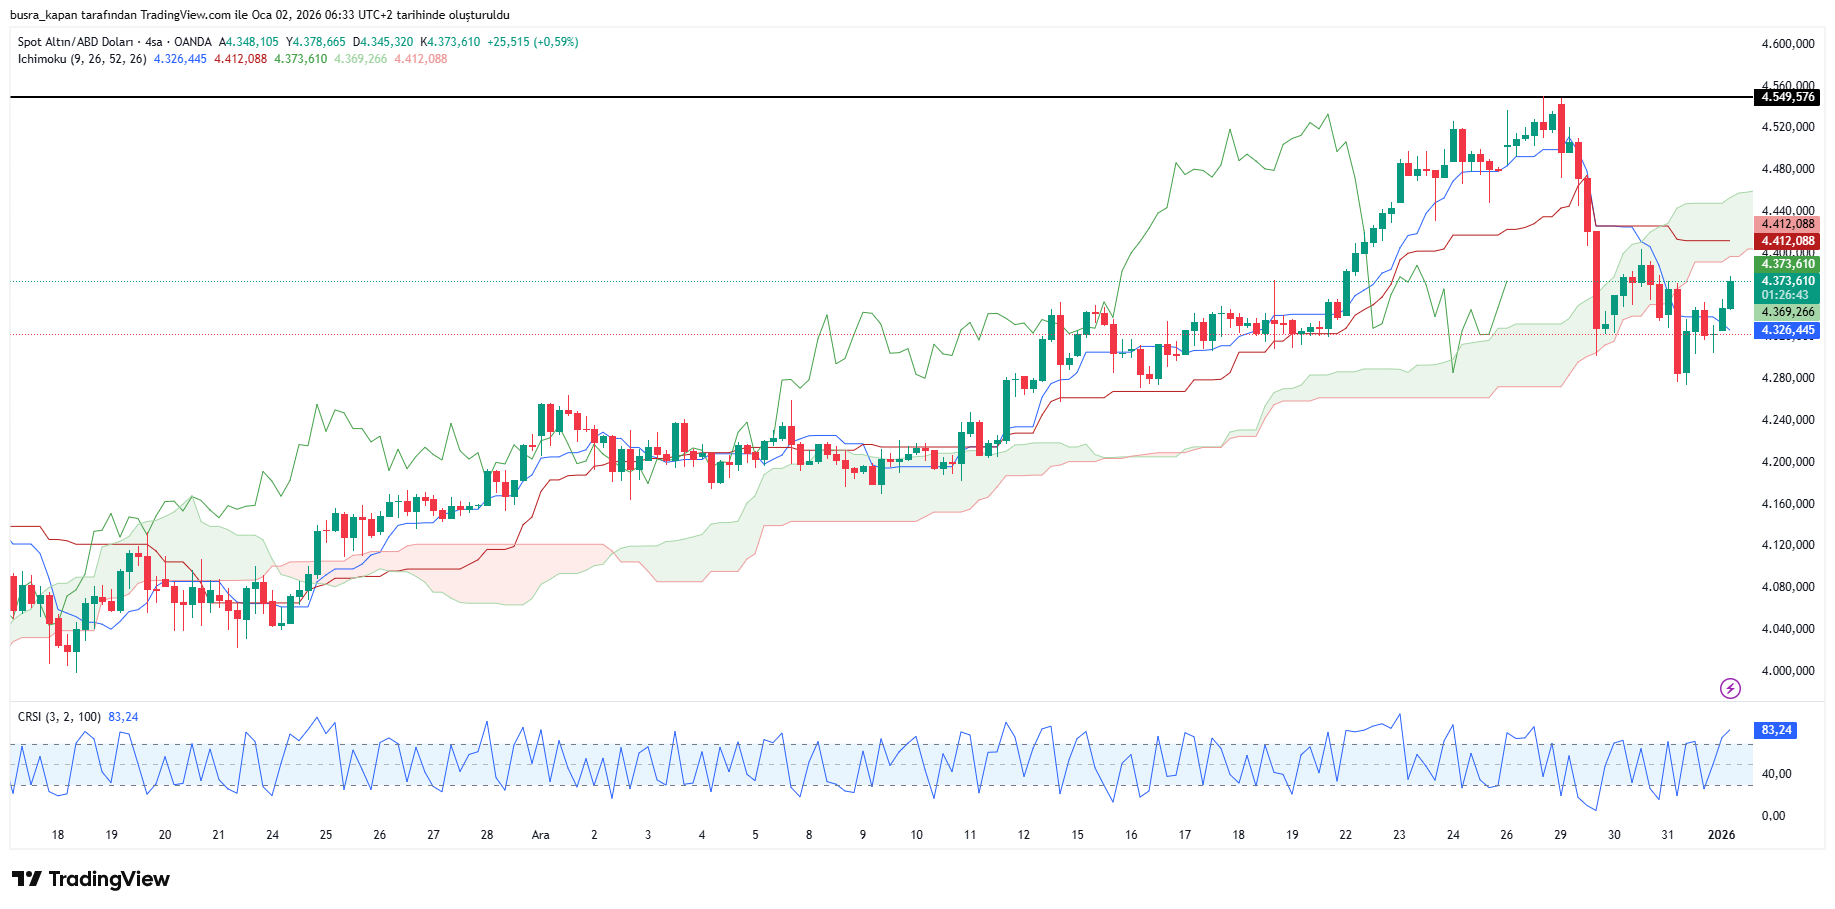Click date 22 on the time axis
This screenshot has width=1835, height=909.
[x=1345, y=835]
